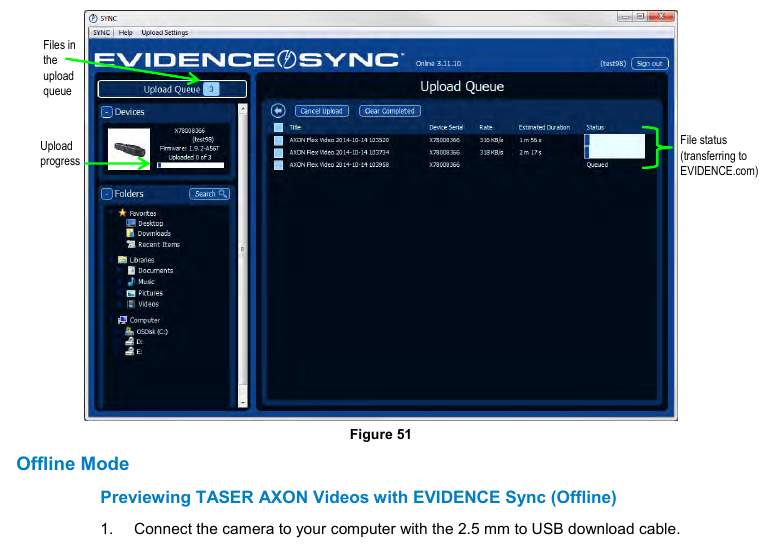Click the SYNC app icon in title bar
This screenshot has height=554, width=767.
[93, 18]
